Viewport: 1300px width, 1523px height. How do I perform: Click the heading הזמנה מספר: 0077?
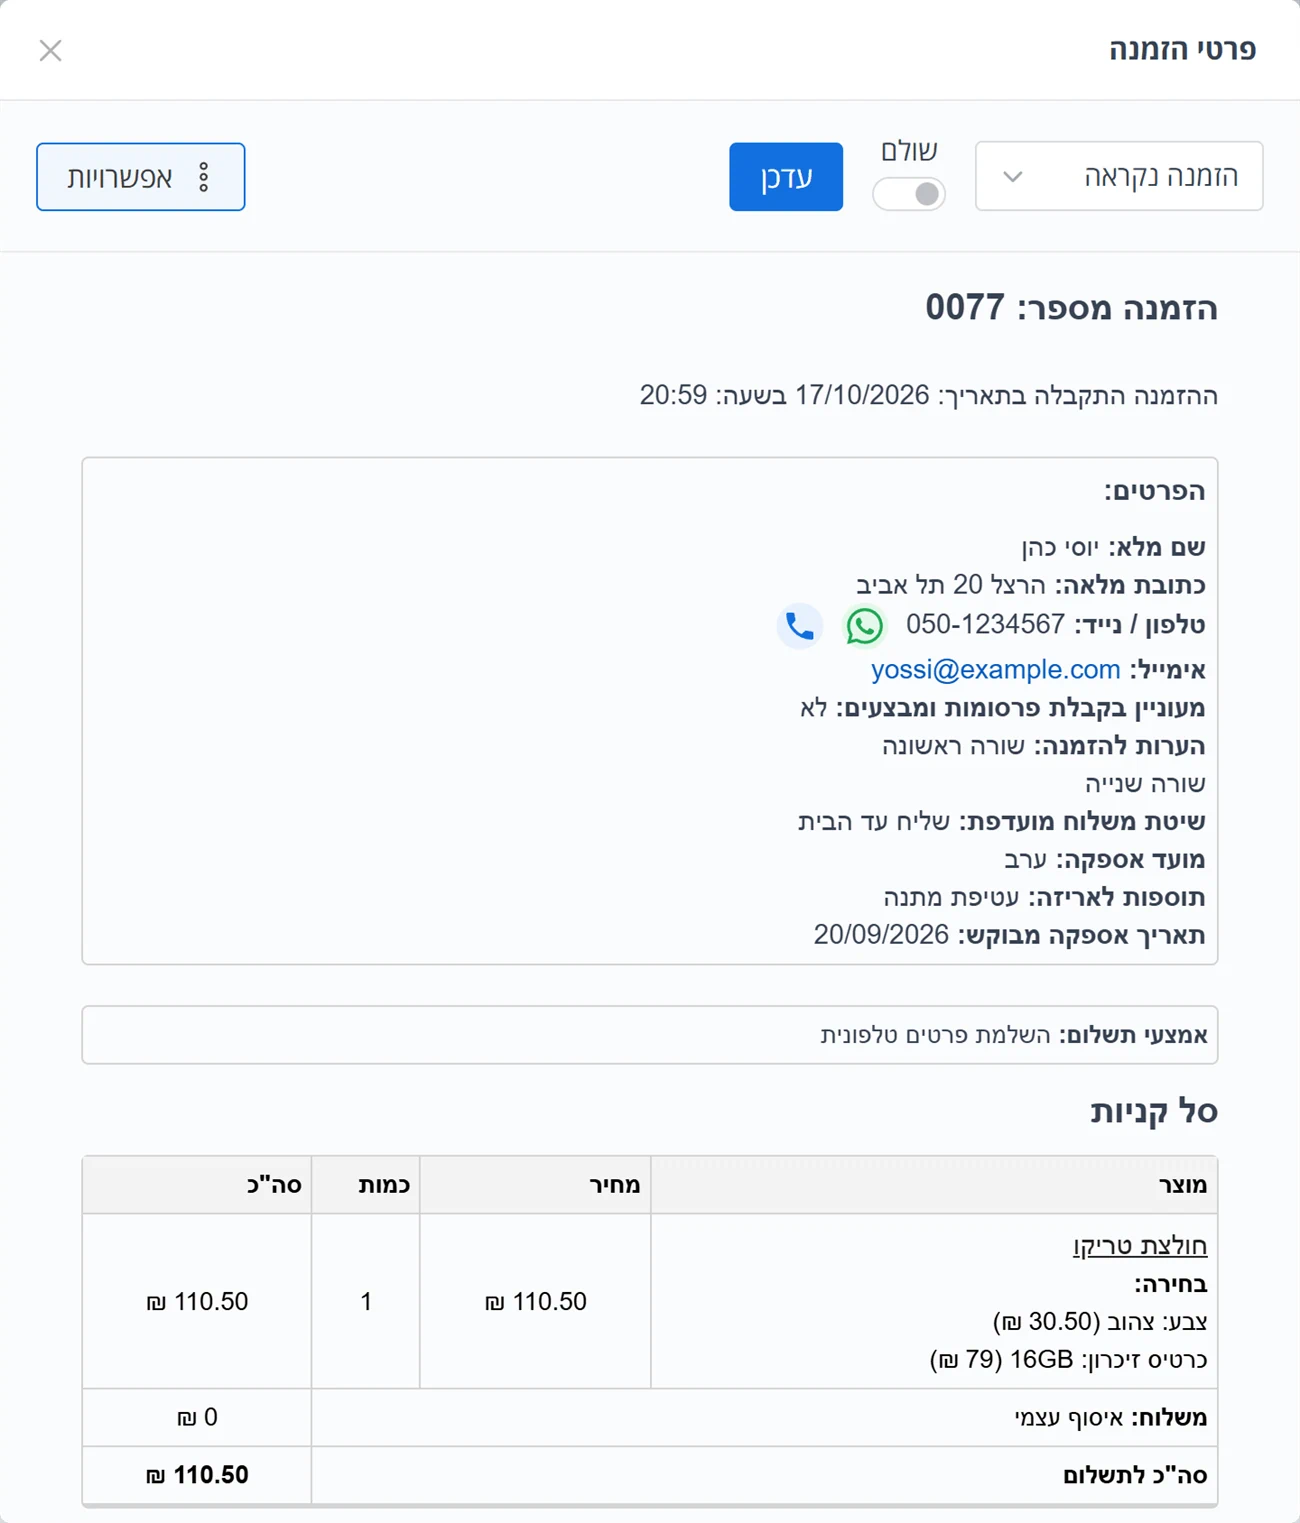(1071, 308)
